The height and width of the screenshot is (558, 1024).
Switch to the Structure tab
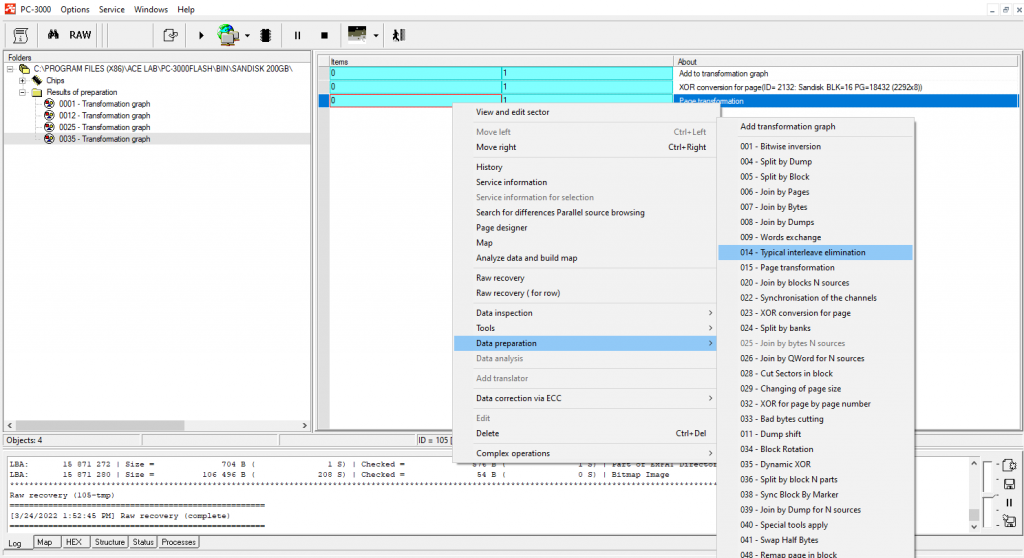click(109, 542)
